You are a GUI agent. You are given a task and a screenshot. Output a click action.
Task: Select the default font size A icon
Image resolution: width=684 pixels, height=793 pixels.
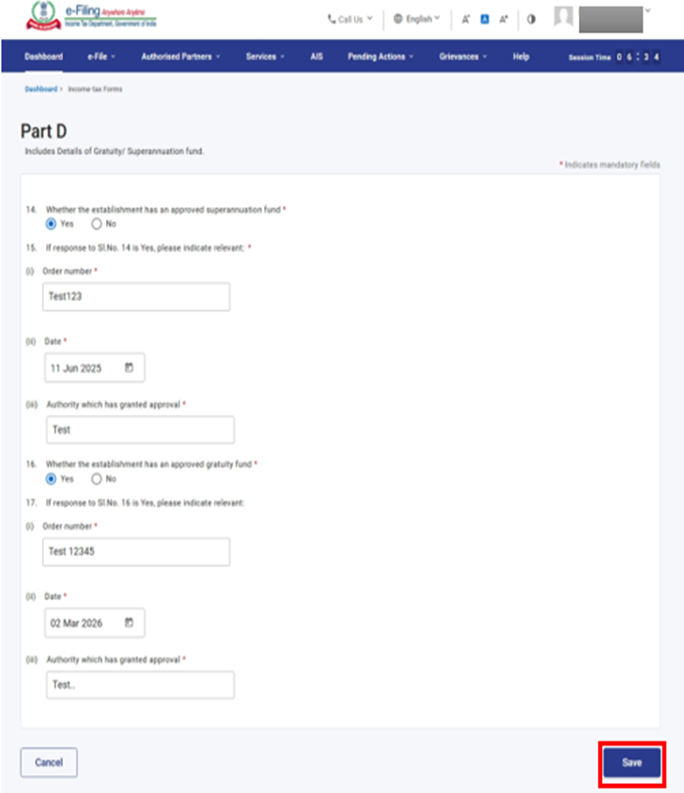[x=485, y=19]
